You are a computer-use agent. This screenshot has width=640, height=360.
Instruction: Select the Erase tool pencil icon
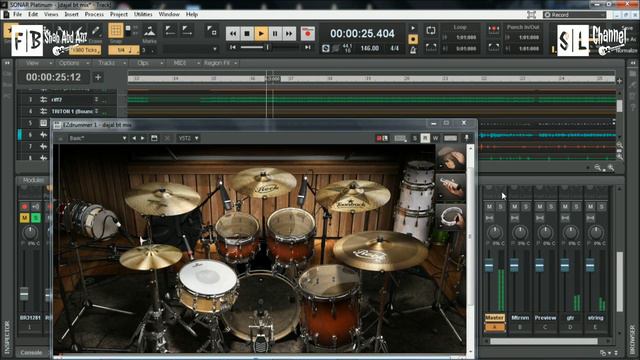click(x=95, y=31)
